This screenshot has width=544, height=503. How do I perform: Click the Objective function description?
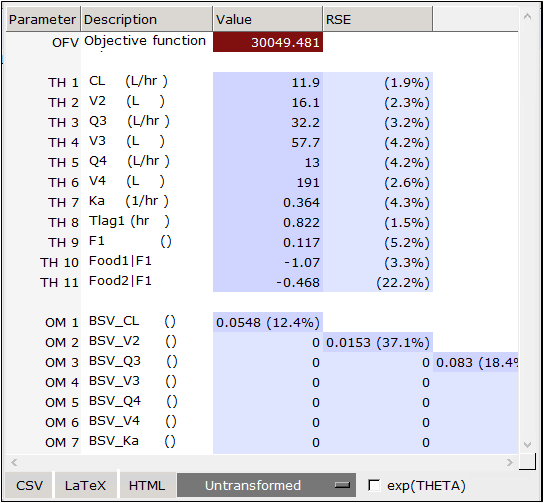(145, 41)
